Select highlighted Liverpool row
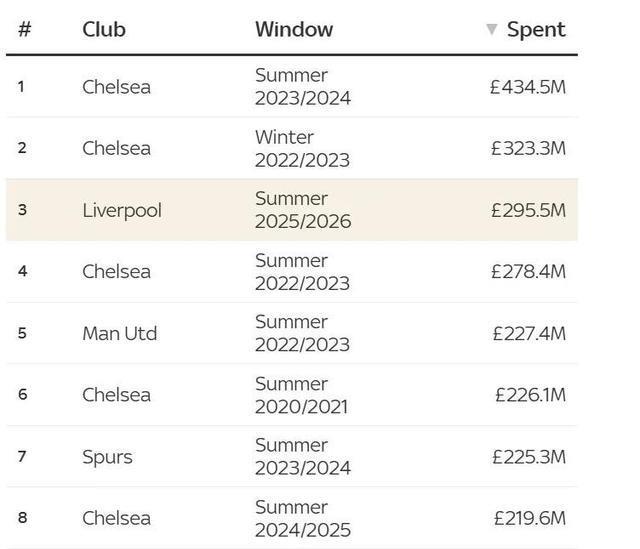The width and height of the screenshot is (640, 549). click(292, 210)
